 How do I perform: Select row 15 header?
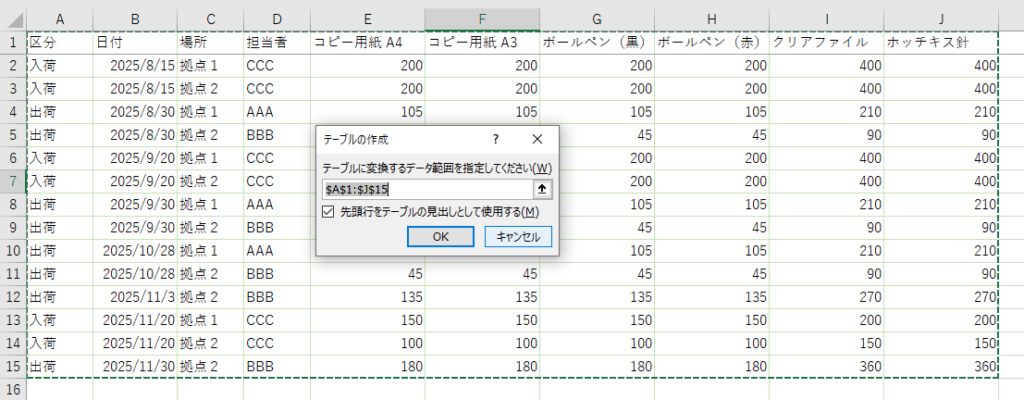point(13,366)
